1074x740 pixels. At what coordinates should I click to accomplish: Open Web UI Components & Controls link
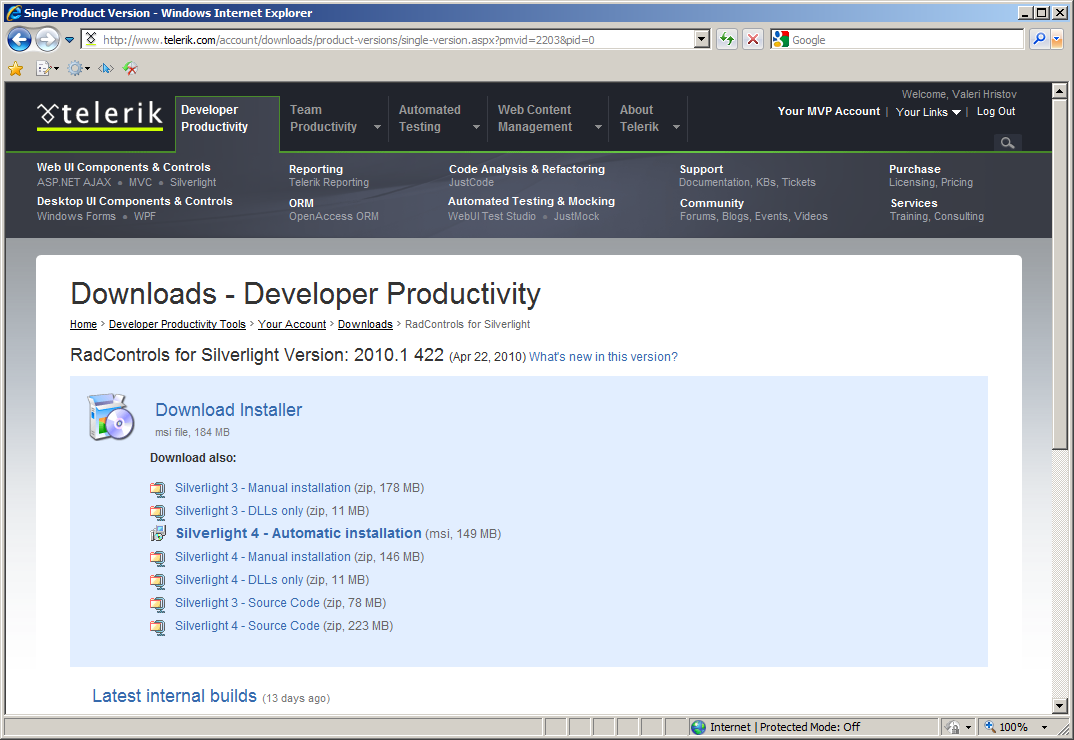(123, 167)
